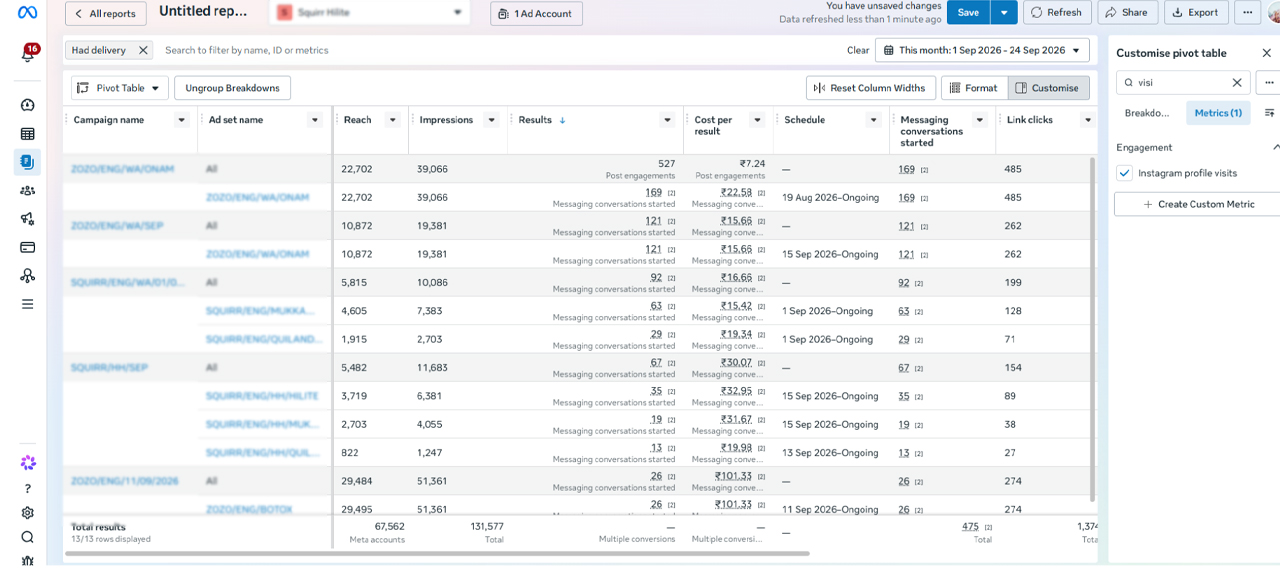
Task: Clear all filters with Clear link
Action: [858, 50]
